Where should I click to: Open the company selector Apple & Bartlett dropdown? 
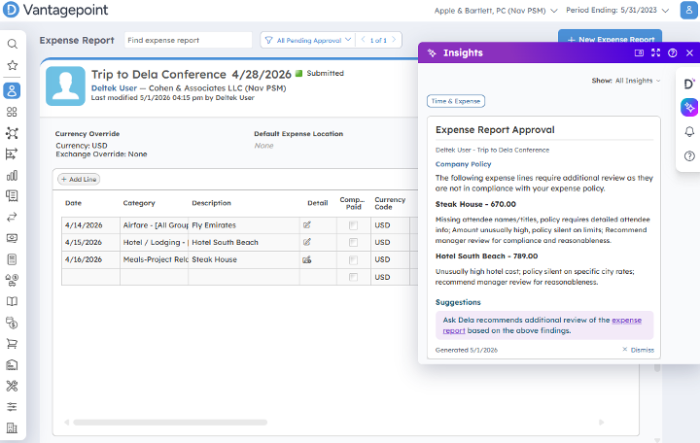496,10
